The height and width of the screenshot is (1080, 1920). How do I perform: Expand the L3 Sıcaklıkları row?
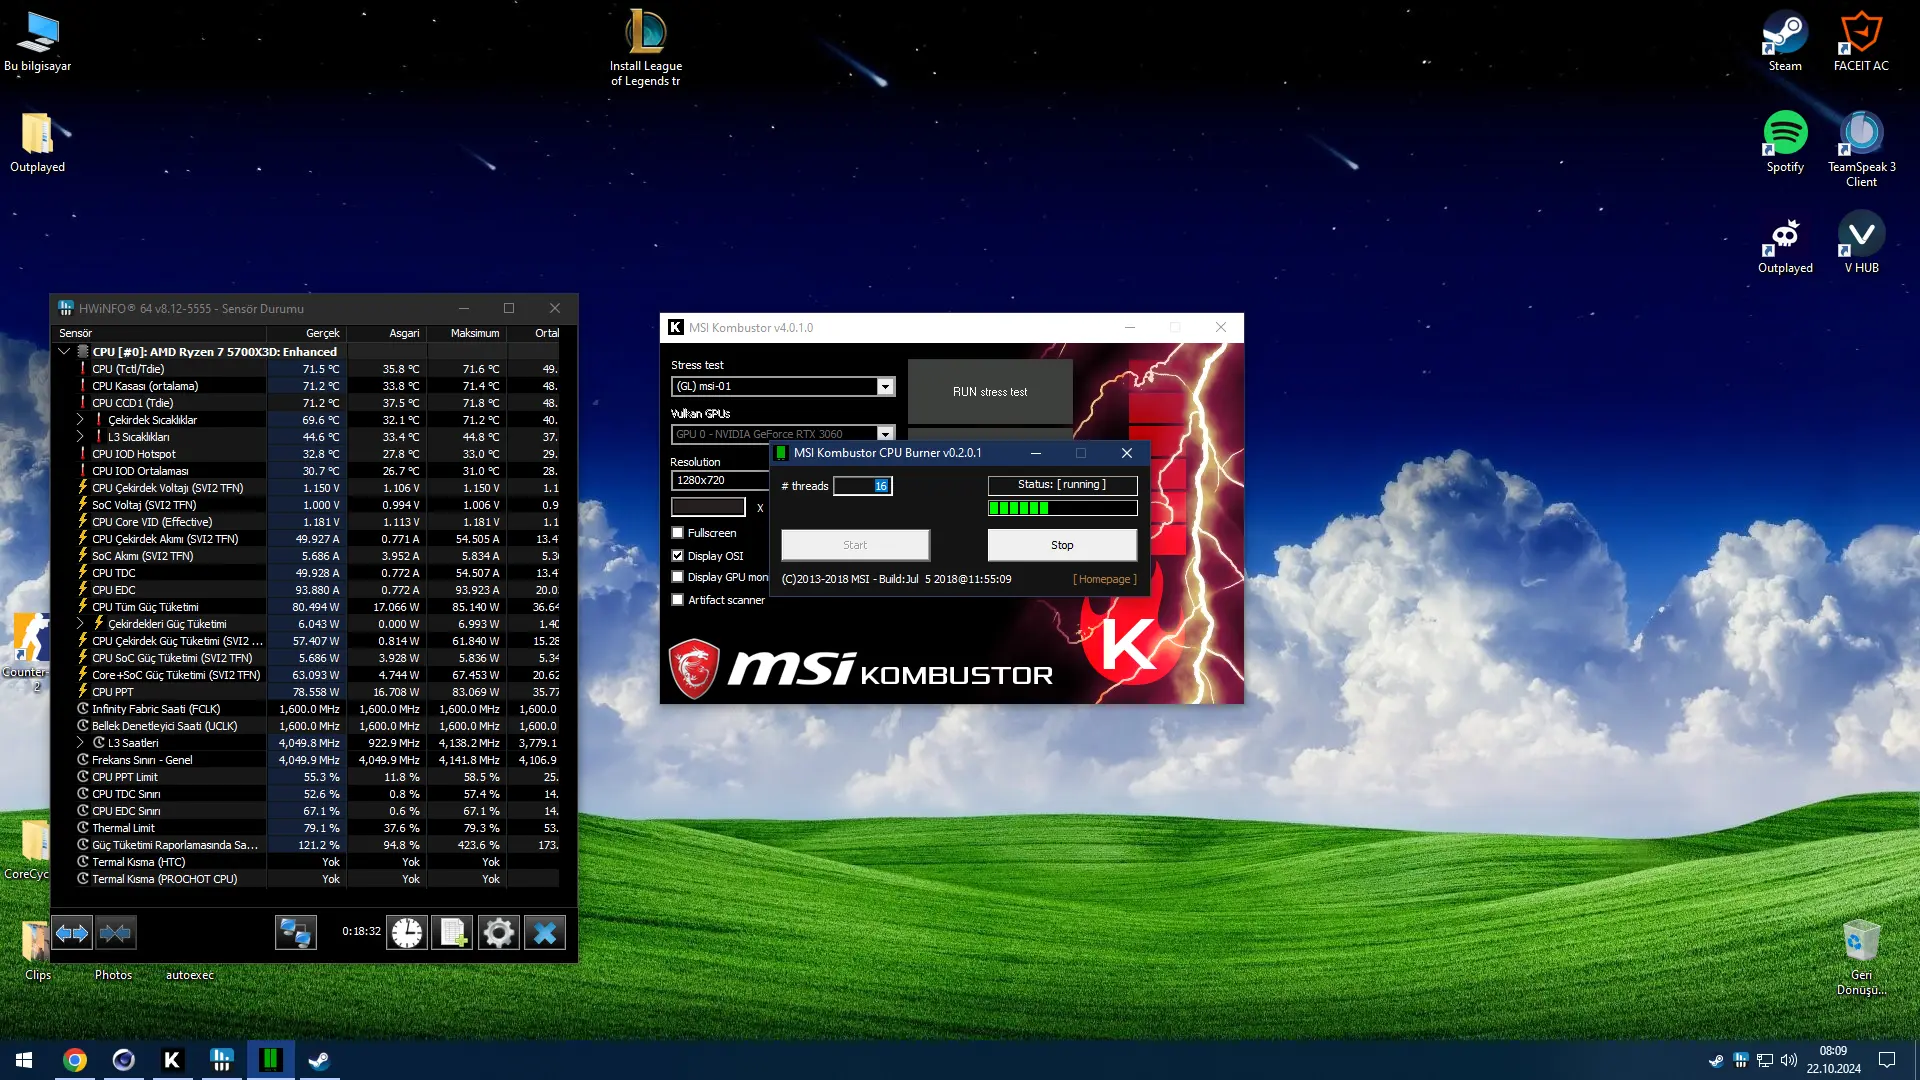click(80, 437)
